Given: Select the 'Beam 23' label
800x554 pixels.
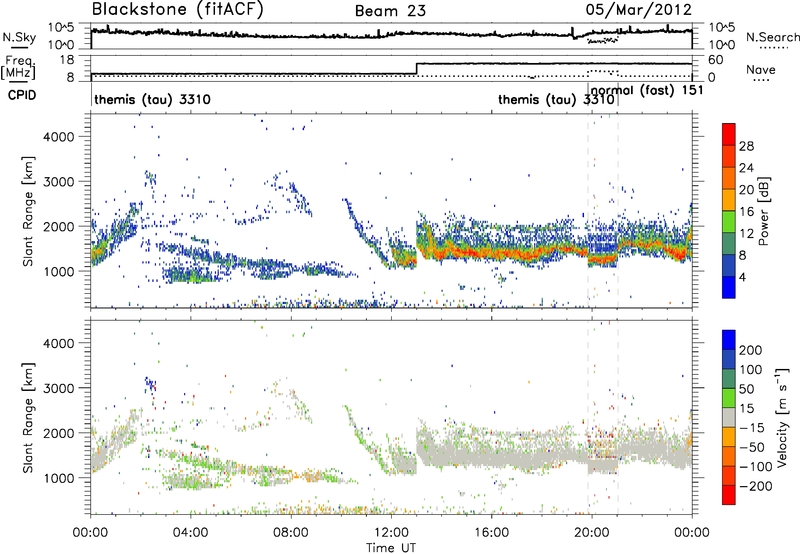Looking at the screenshot, I should (x=390, y=11).
